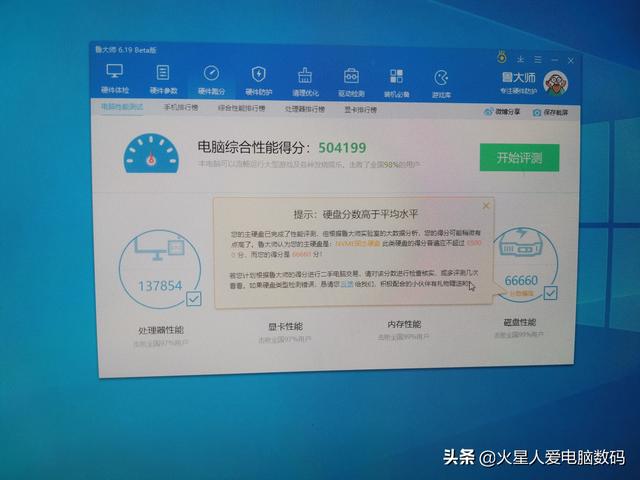Screen dimensions: 640x480
Task: Switch to the 手机排行榜 tab
Action: (181, 108)
